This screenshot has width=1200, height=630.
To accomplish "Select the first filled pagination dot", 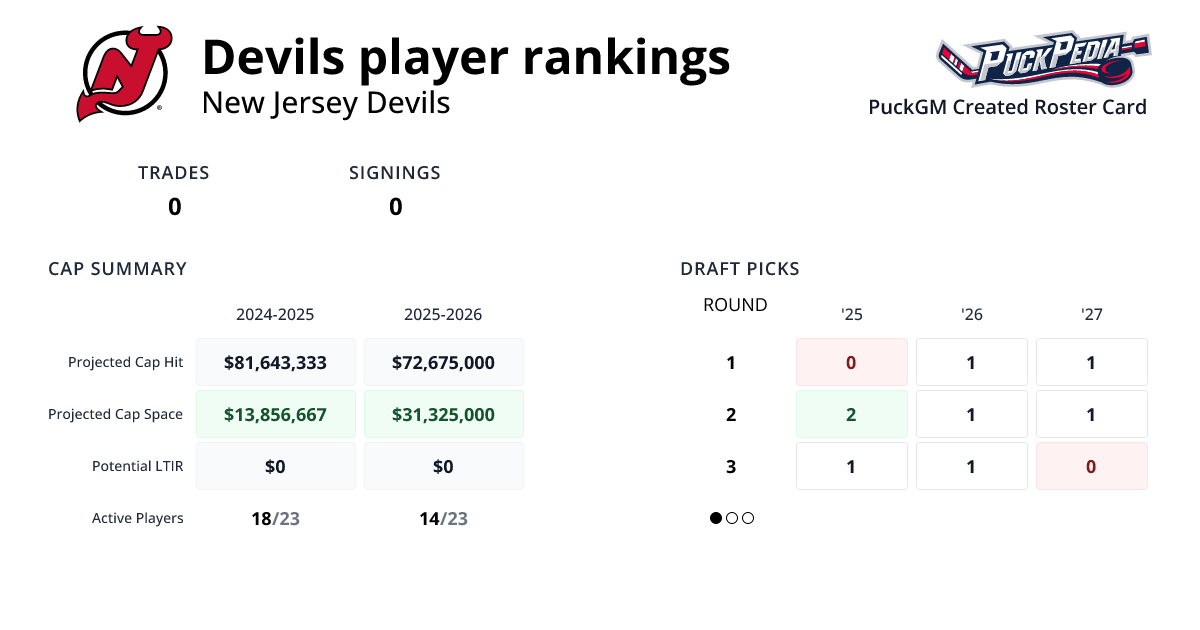I will click(715, 518).
